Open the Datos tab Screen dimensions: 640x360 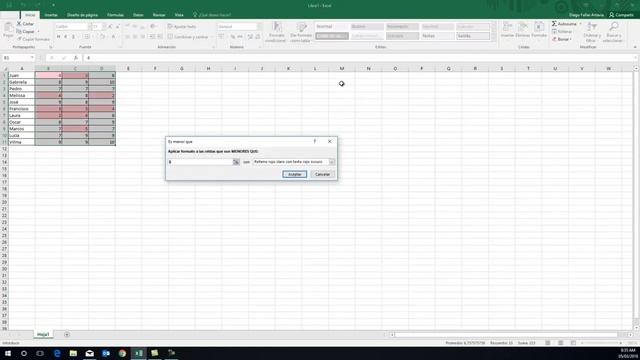pyautogui.click(x=138, y=15)
